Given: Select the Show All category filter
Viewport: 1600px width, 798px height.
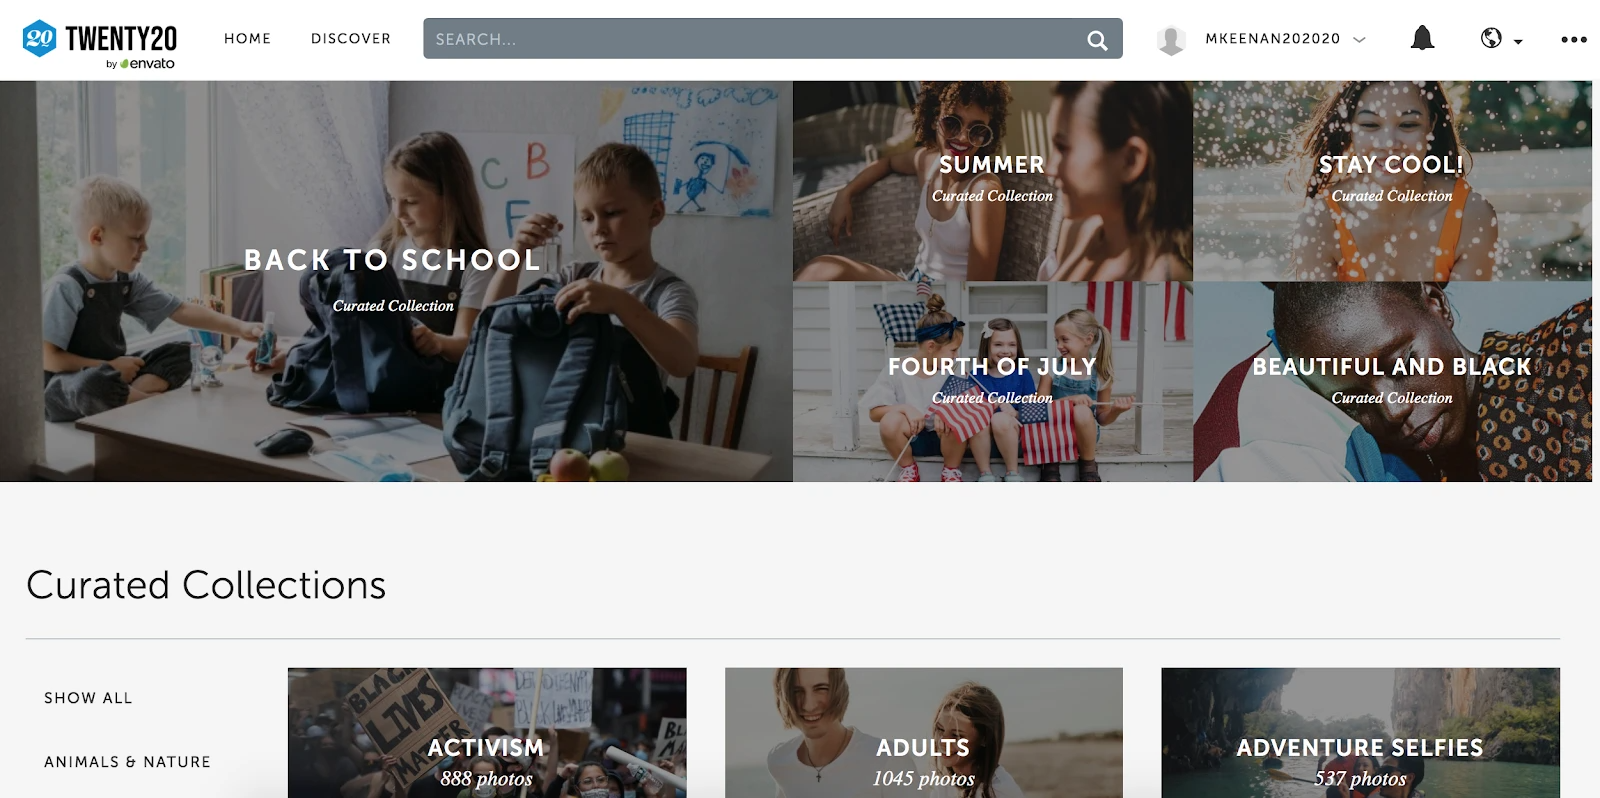Looking at the screenshot, I should (88, 698).
